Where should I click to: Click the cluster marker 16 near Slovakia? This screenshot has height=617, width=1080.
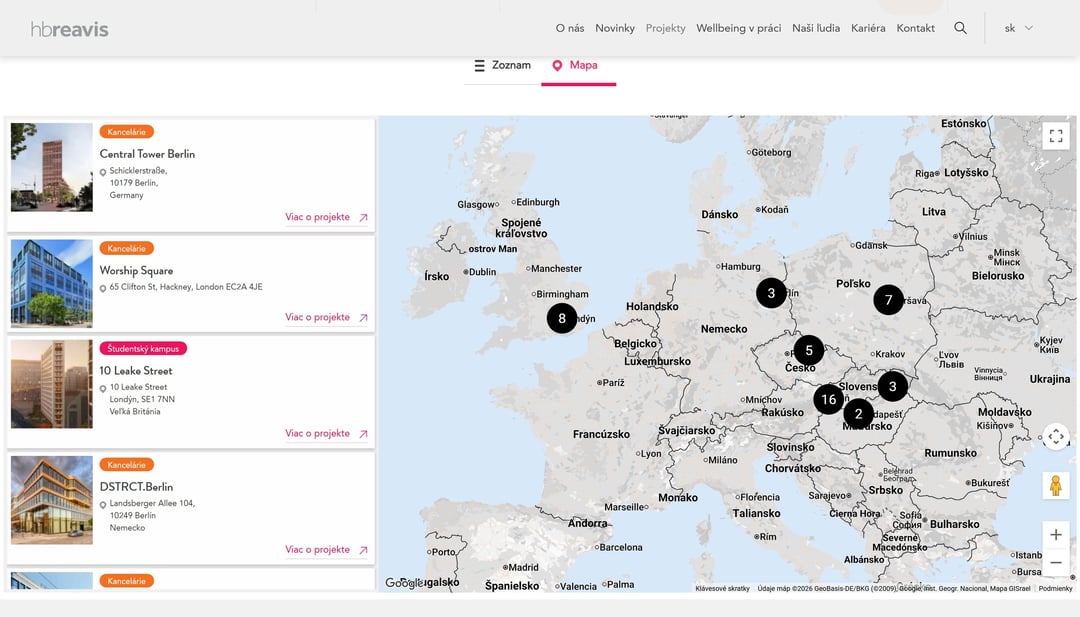tap(829, 399)
